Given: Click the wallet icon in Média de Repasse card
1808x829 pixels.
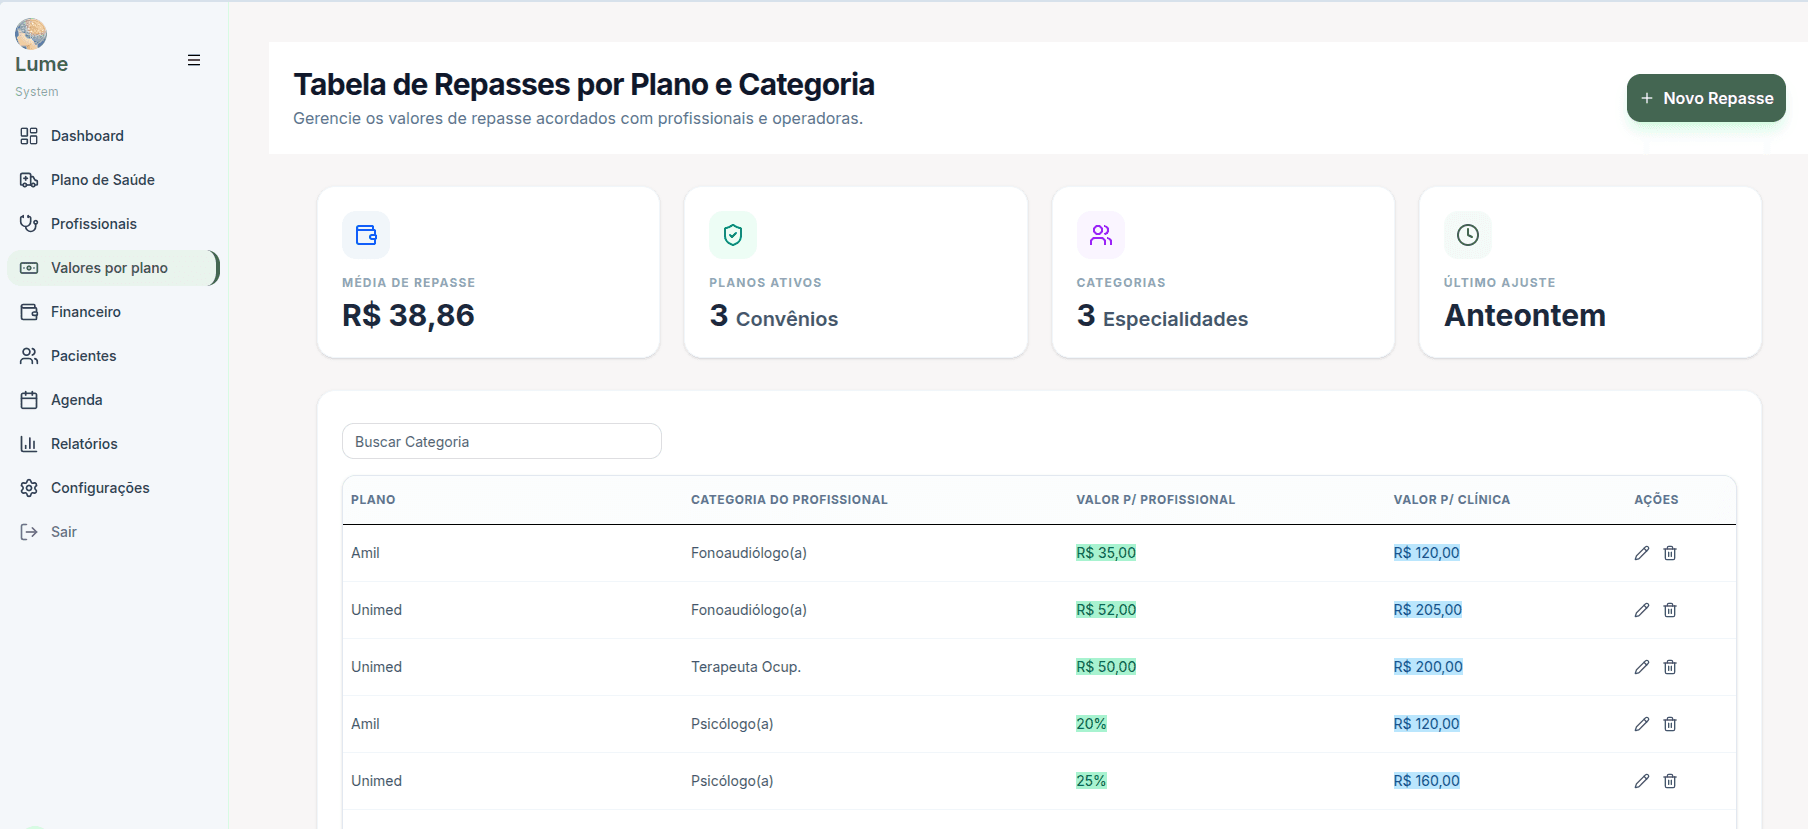Looking at the screenshot, I should [x=366, y=235].
